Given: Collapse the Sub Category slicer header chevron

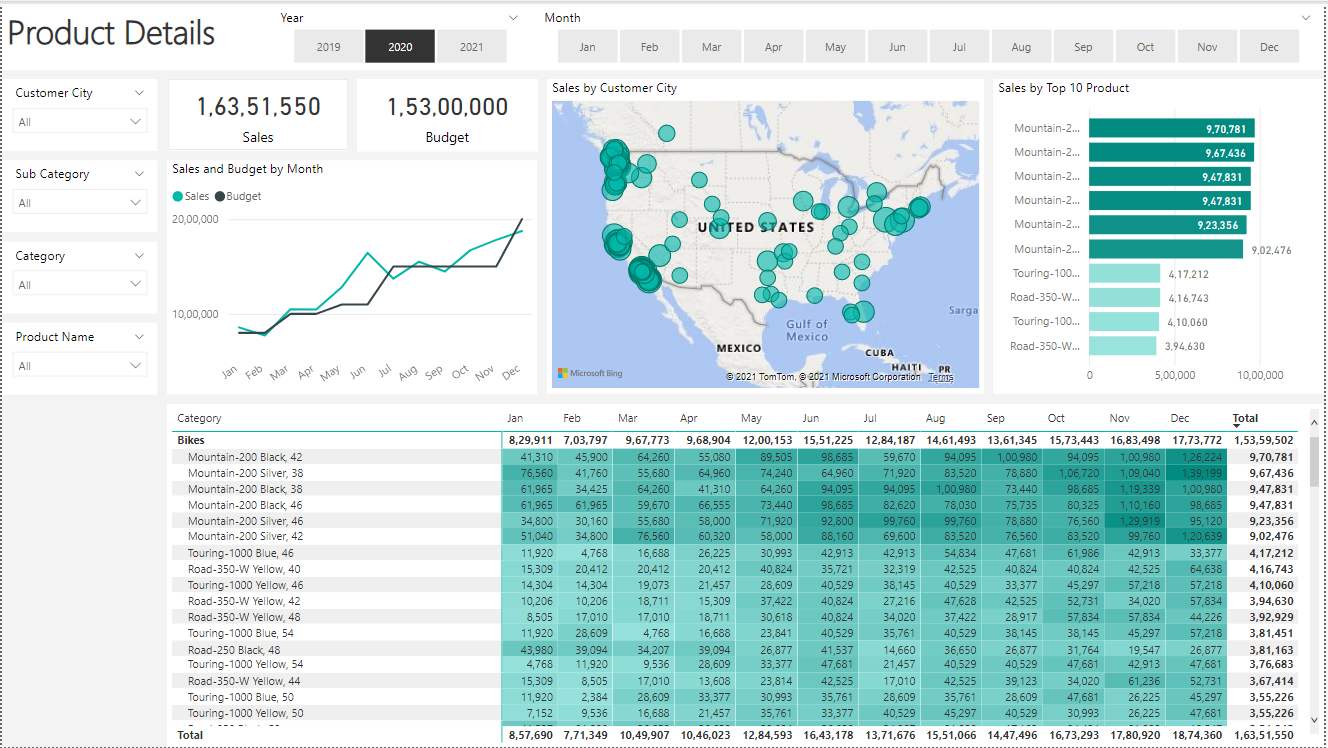Looking at the screenshot, I should point(139,174).
